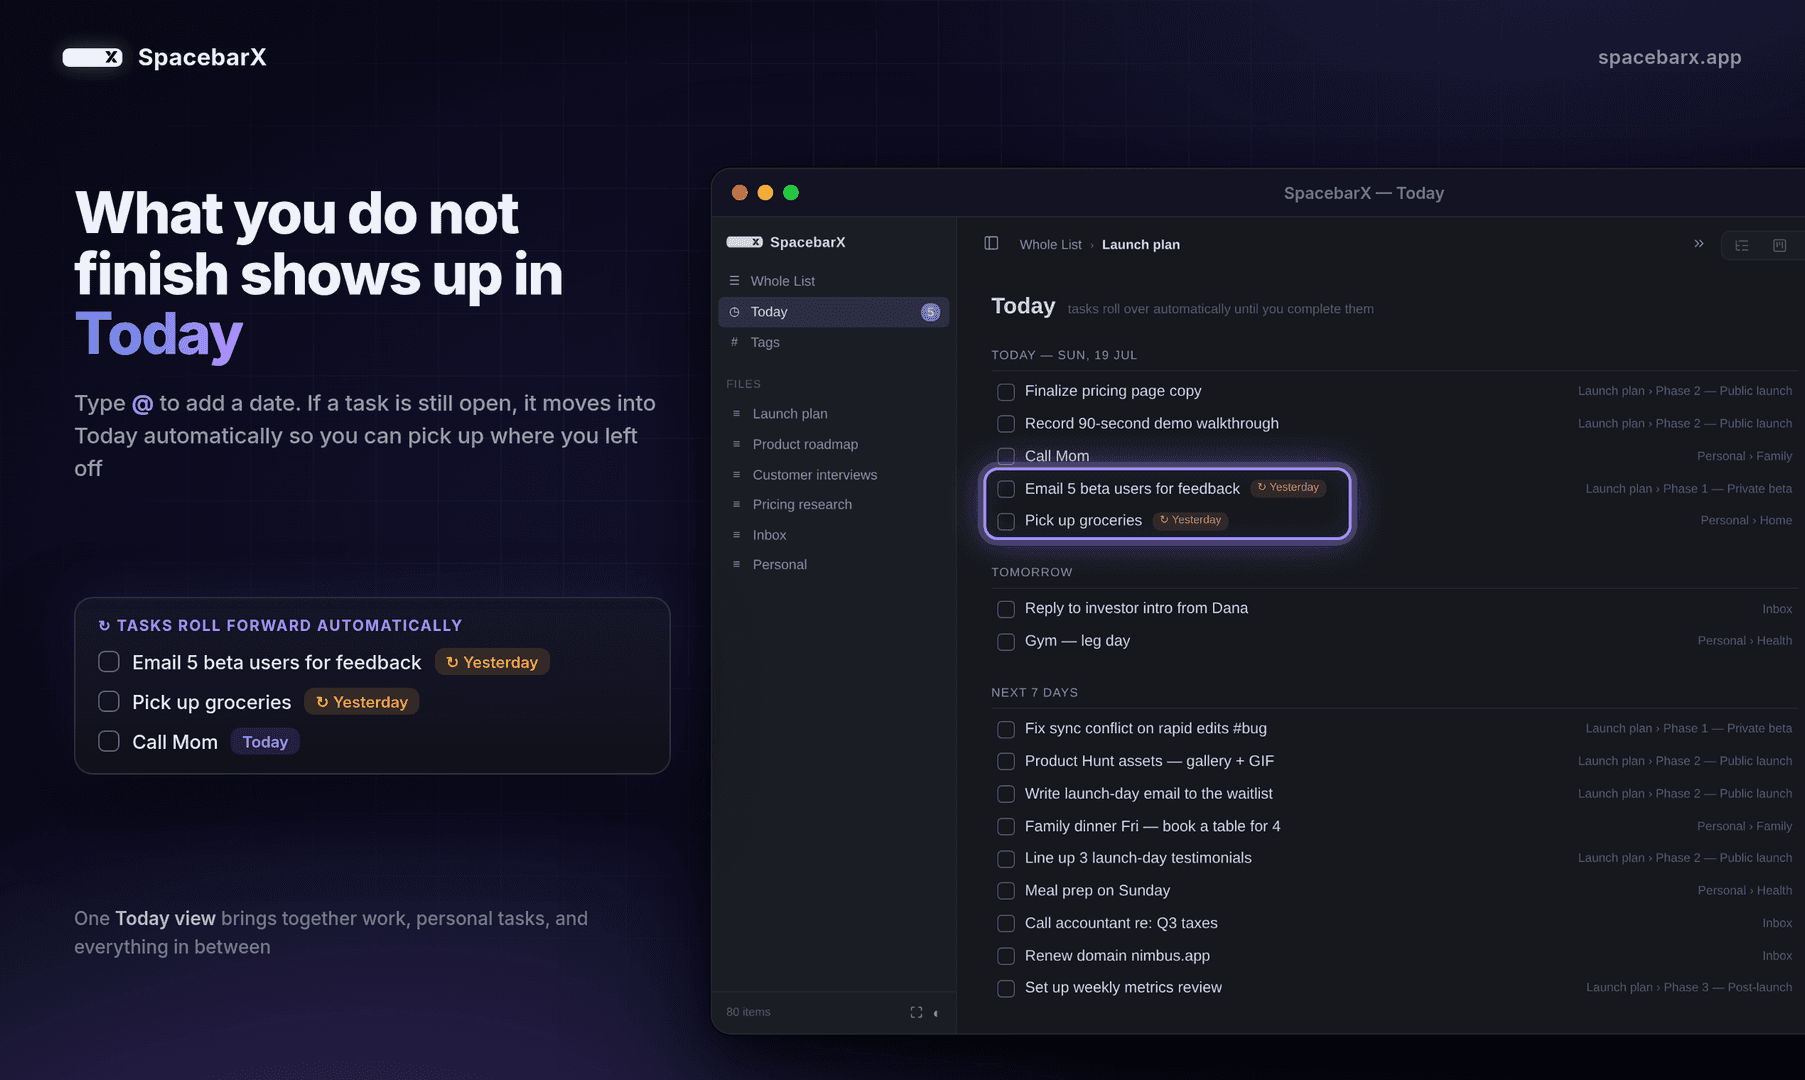Mark Pick up groceries as done in app window
This screenshot has height=1080, width=1805.
(x=1006, y=521)
